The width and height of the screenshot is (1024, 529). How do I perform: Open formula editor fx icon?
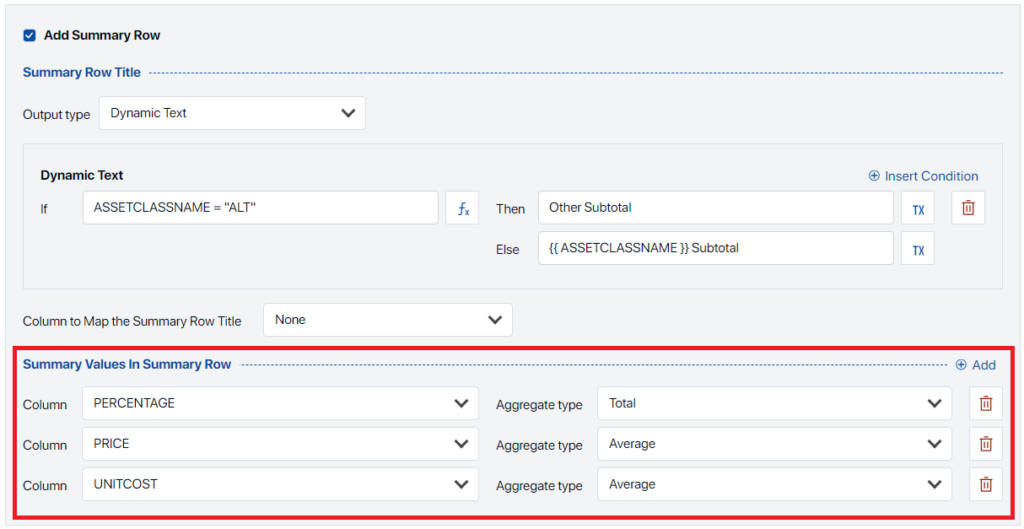coord(462,208)
